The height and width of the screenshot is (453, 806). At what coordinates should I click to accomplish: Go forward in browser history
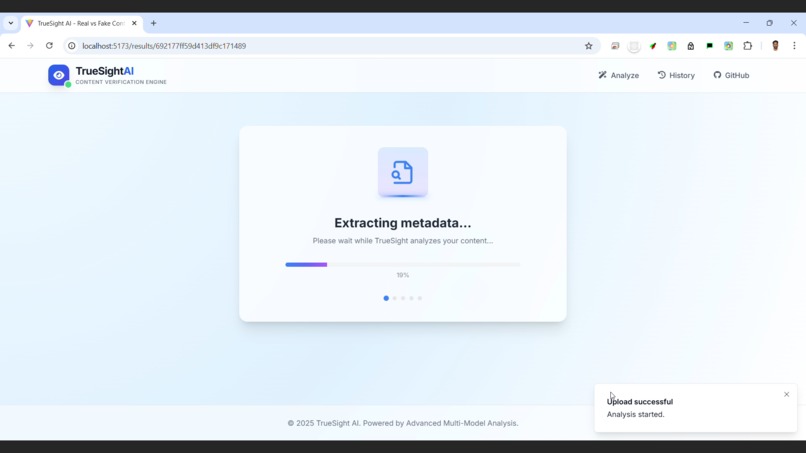tap(30, 46)
